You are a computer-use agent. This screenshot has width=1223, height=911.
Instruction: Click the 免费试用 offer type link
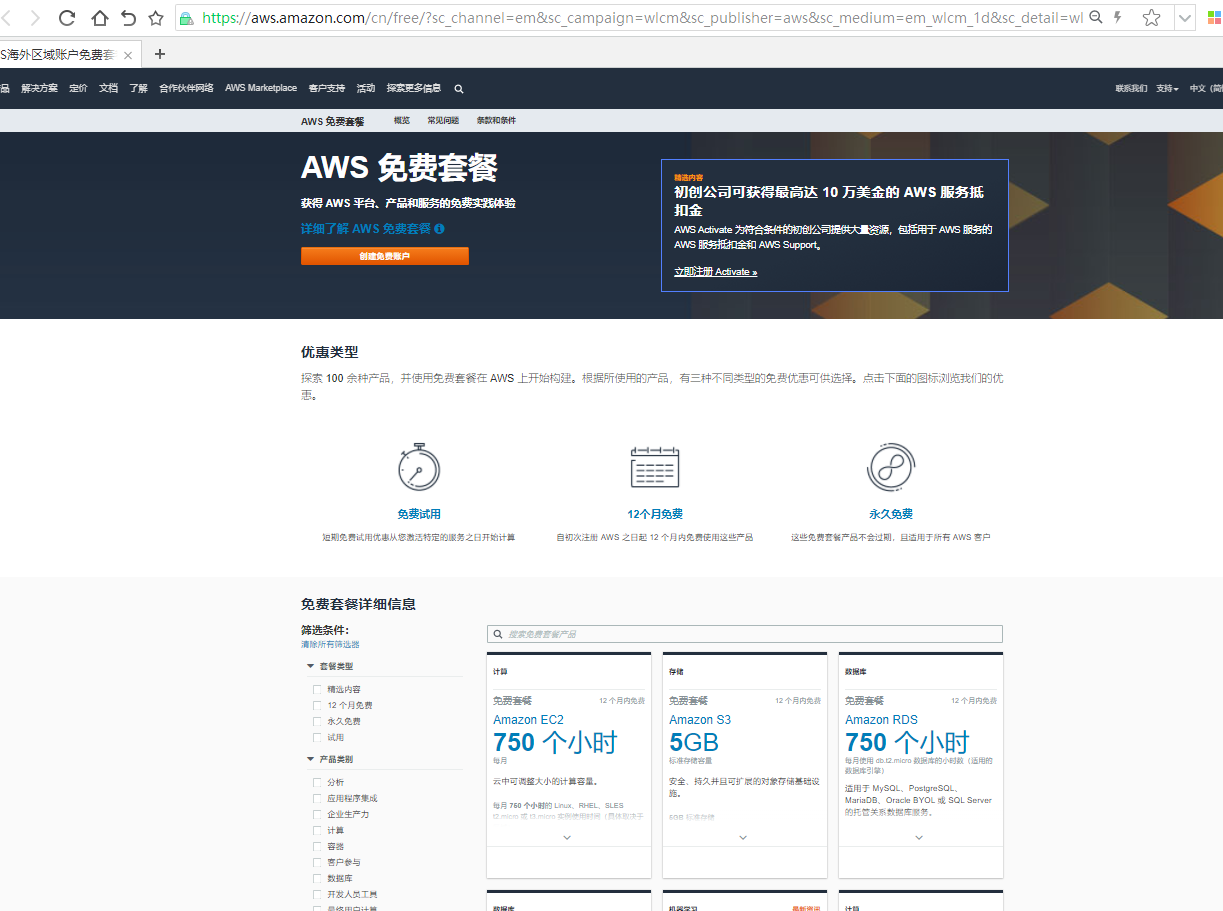[419, 514]
